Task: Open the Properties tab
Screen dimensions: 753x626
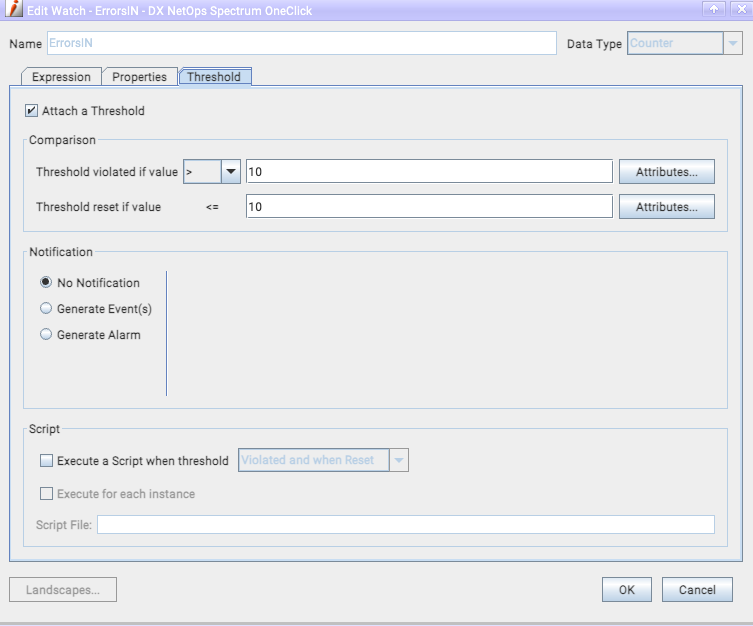Action: (x=139, y=77)
